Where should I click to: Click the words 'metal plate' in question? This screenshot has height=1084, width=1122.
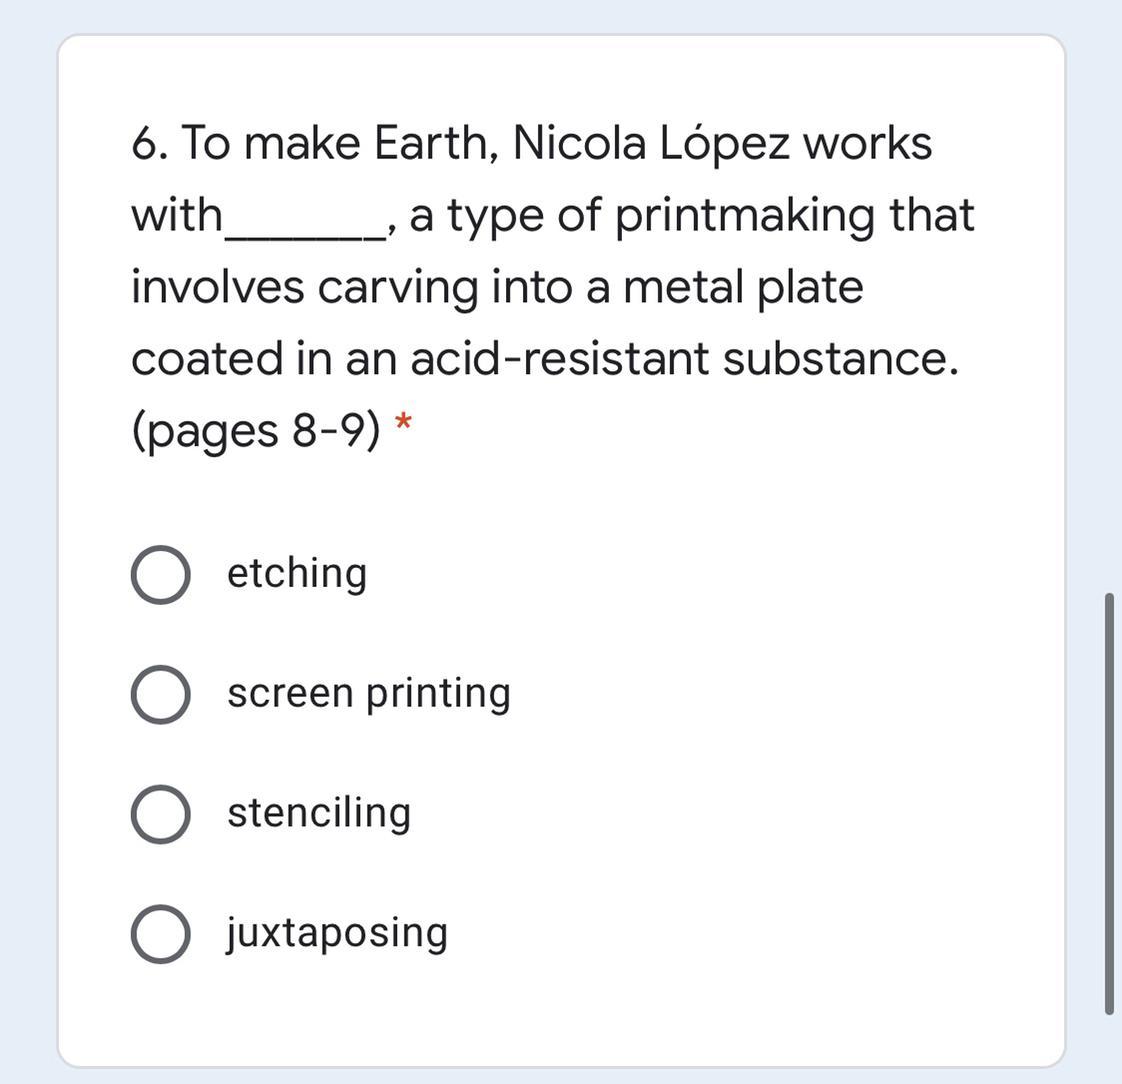[742, 287]
